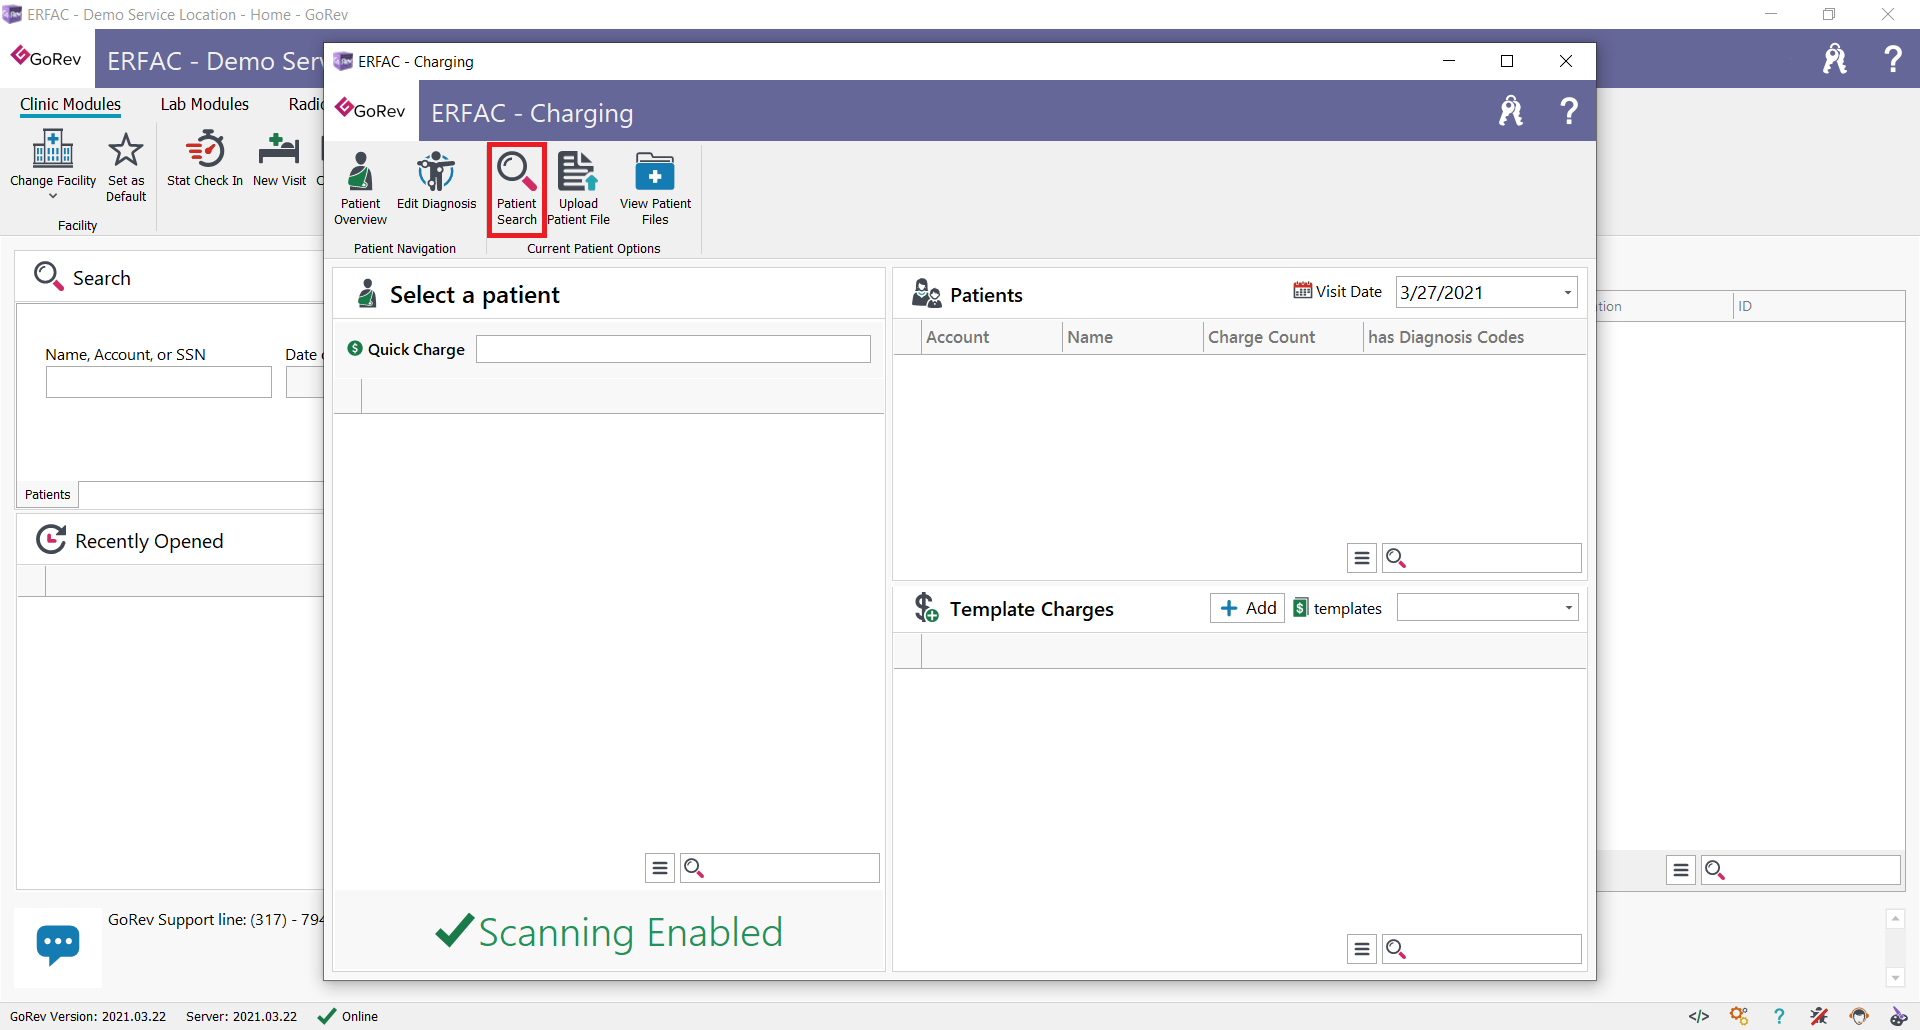Open View Patient Files folder
The image size is (1920, 1030).
point(655,189)
